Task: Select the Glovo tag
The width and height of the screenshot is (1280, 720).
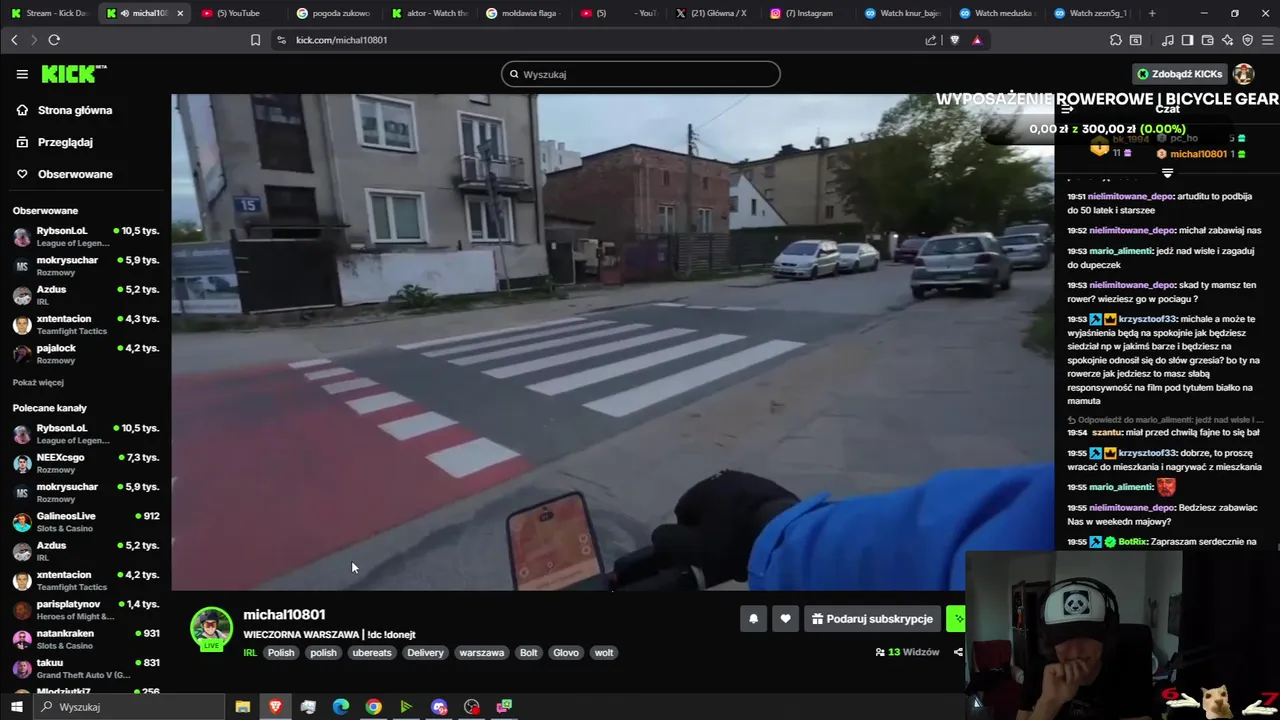Action: [566, 653]
